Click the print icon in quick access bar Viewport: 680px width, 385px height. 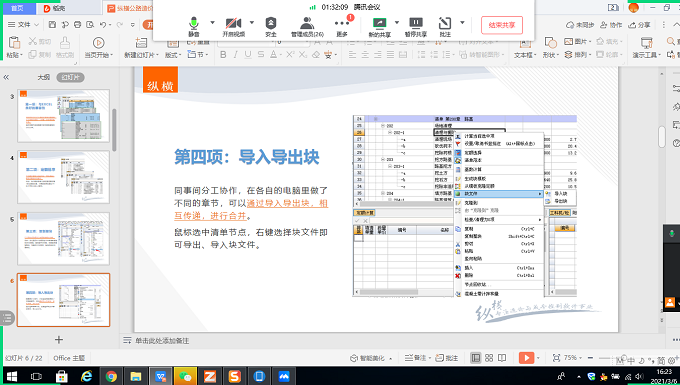pos(77,25)
